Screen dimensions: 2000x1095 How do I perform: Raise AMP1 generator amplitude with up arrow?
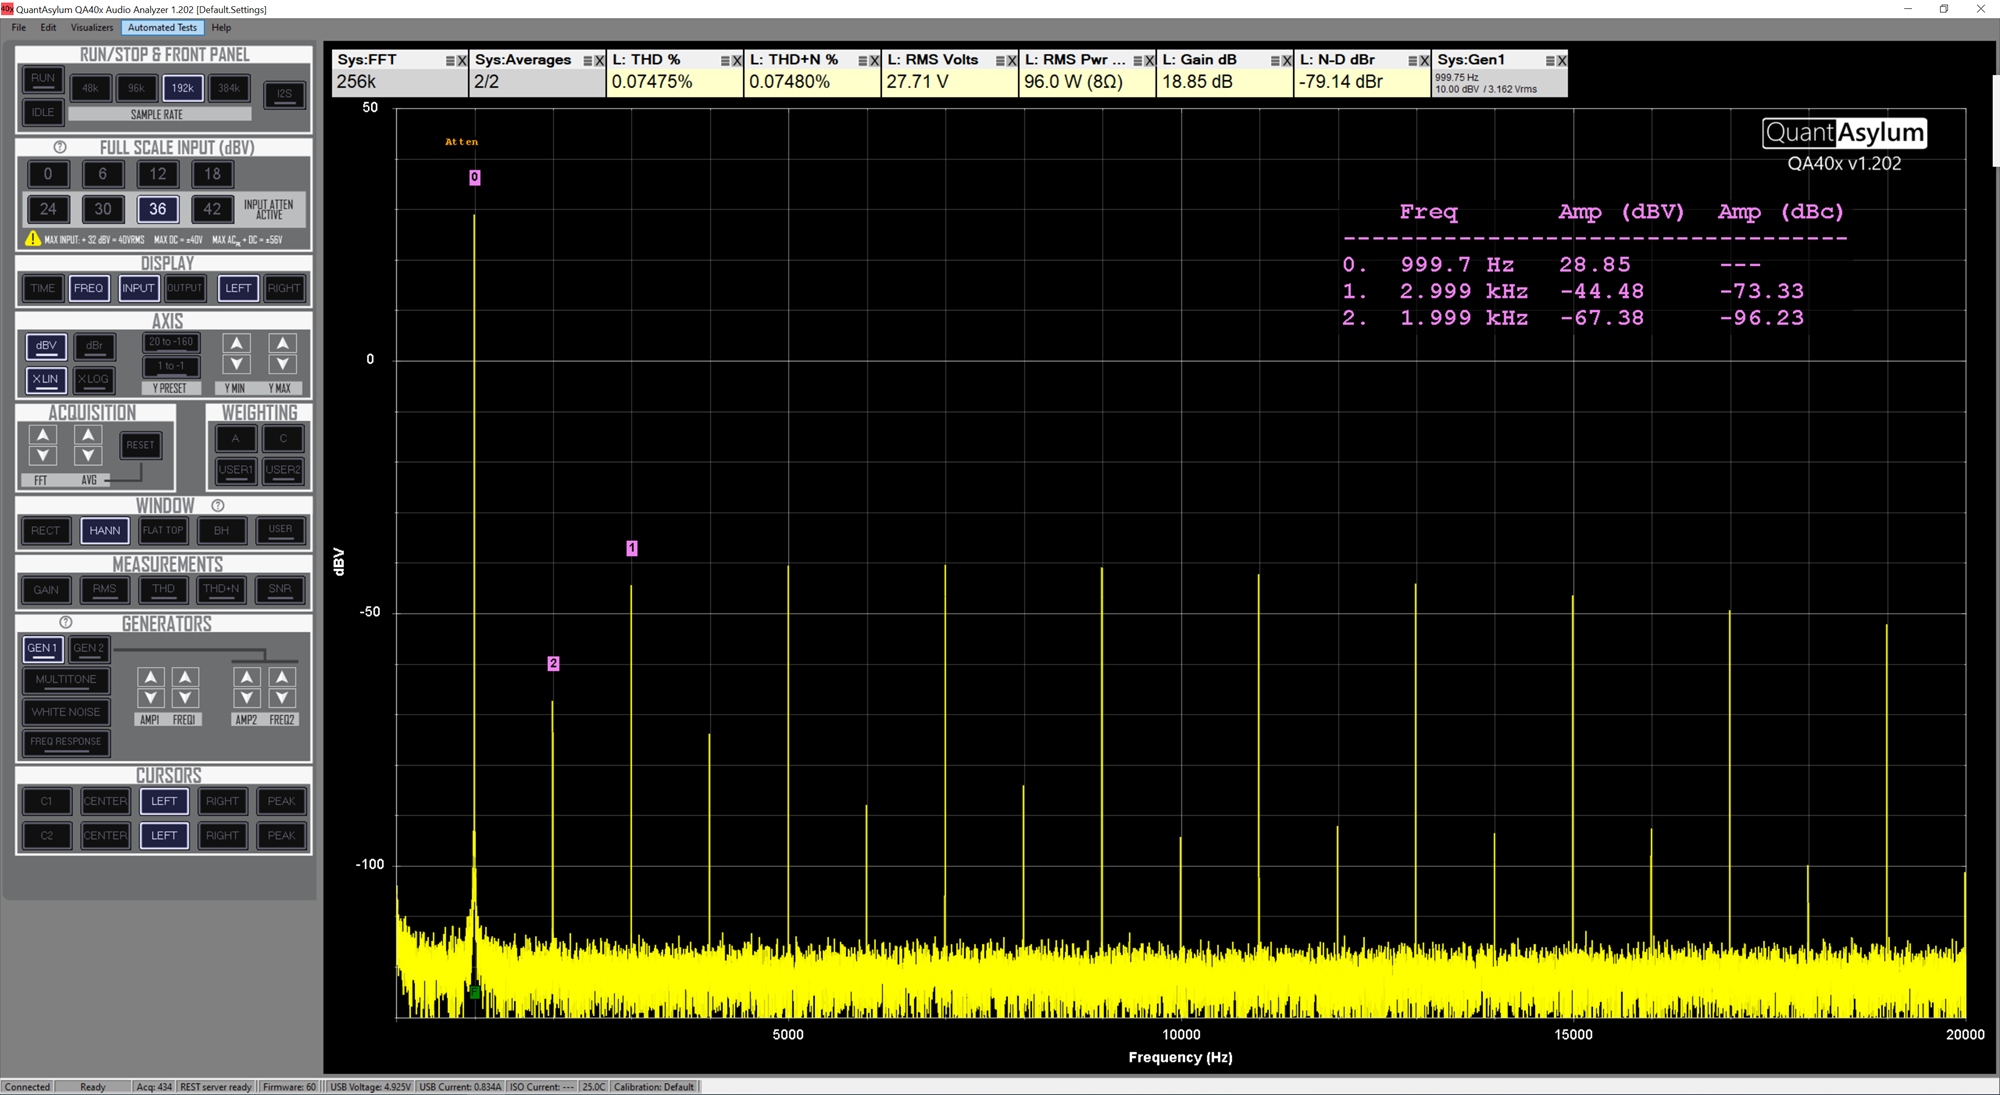point(150,677)
